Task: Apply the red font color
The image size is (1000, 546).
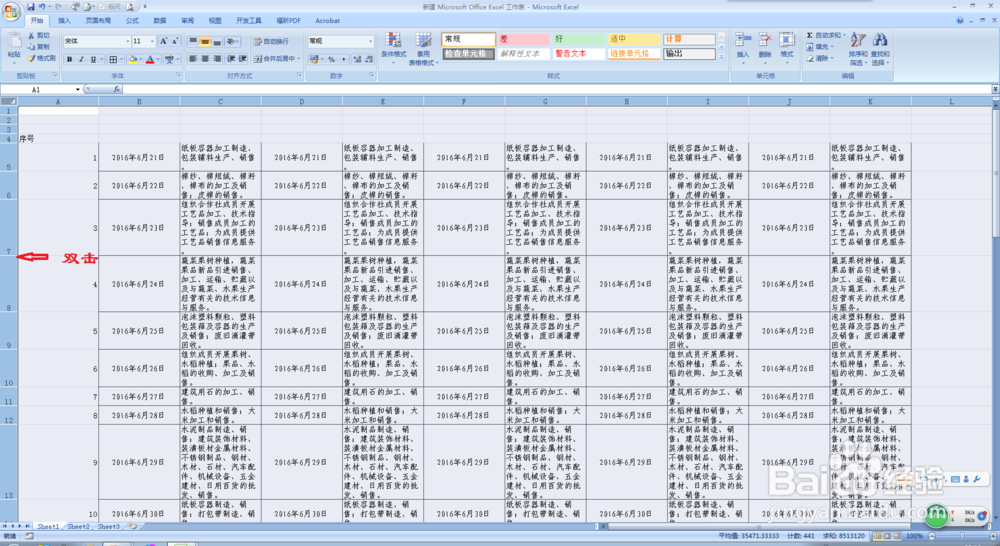Action: [x=150, y=59]
